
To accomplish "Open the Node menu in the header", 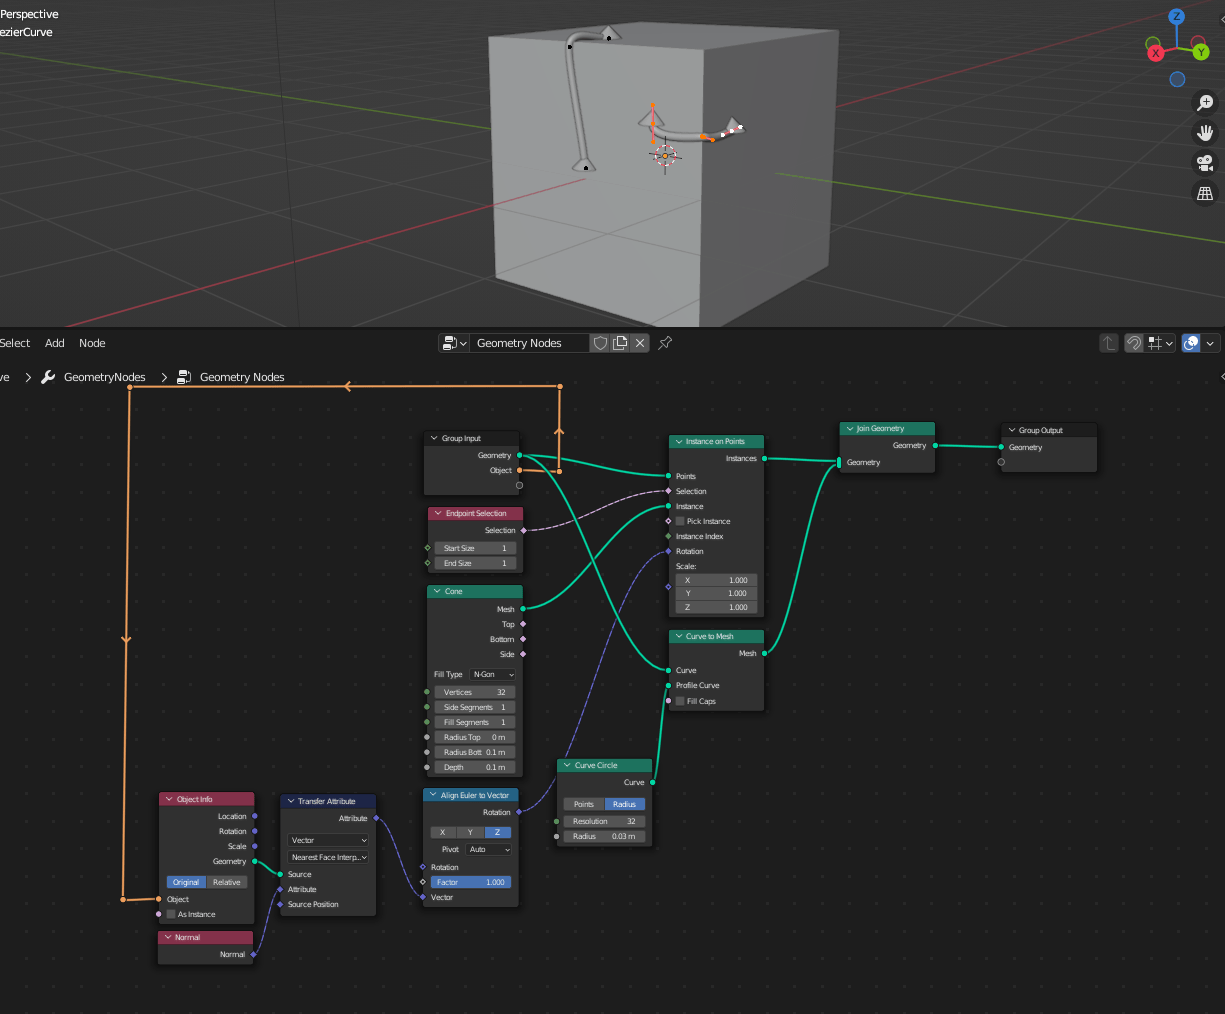I will (x=92, y=343).
